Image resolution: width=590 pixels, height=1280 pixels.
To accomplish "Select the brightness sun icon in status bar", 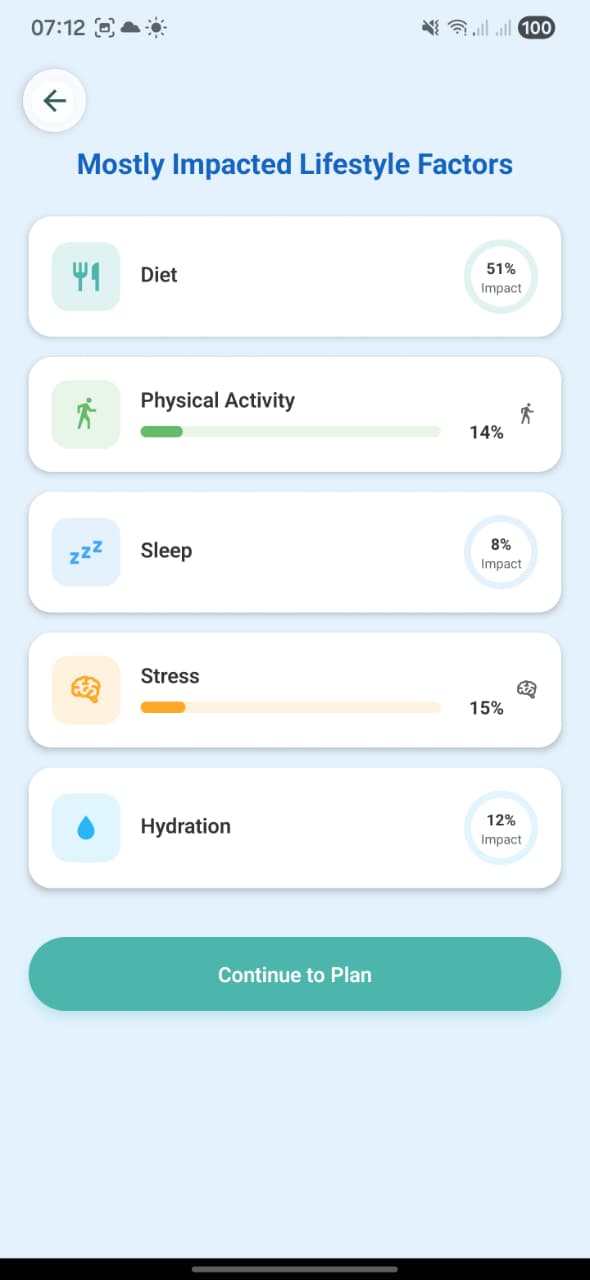I will [x=156, y=28].
